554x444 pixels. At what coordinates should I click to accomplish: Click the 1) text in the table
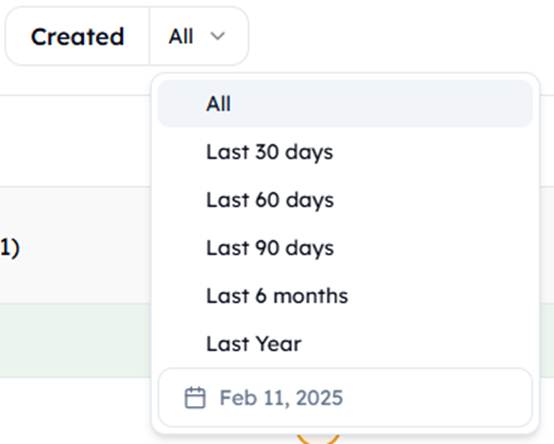[10, 248]
